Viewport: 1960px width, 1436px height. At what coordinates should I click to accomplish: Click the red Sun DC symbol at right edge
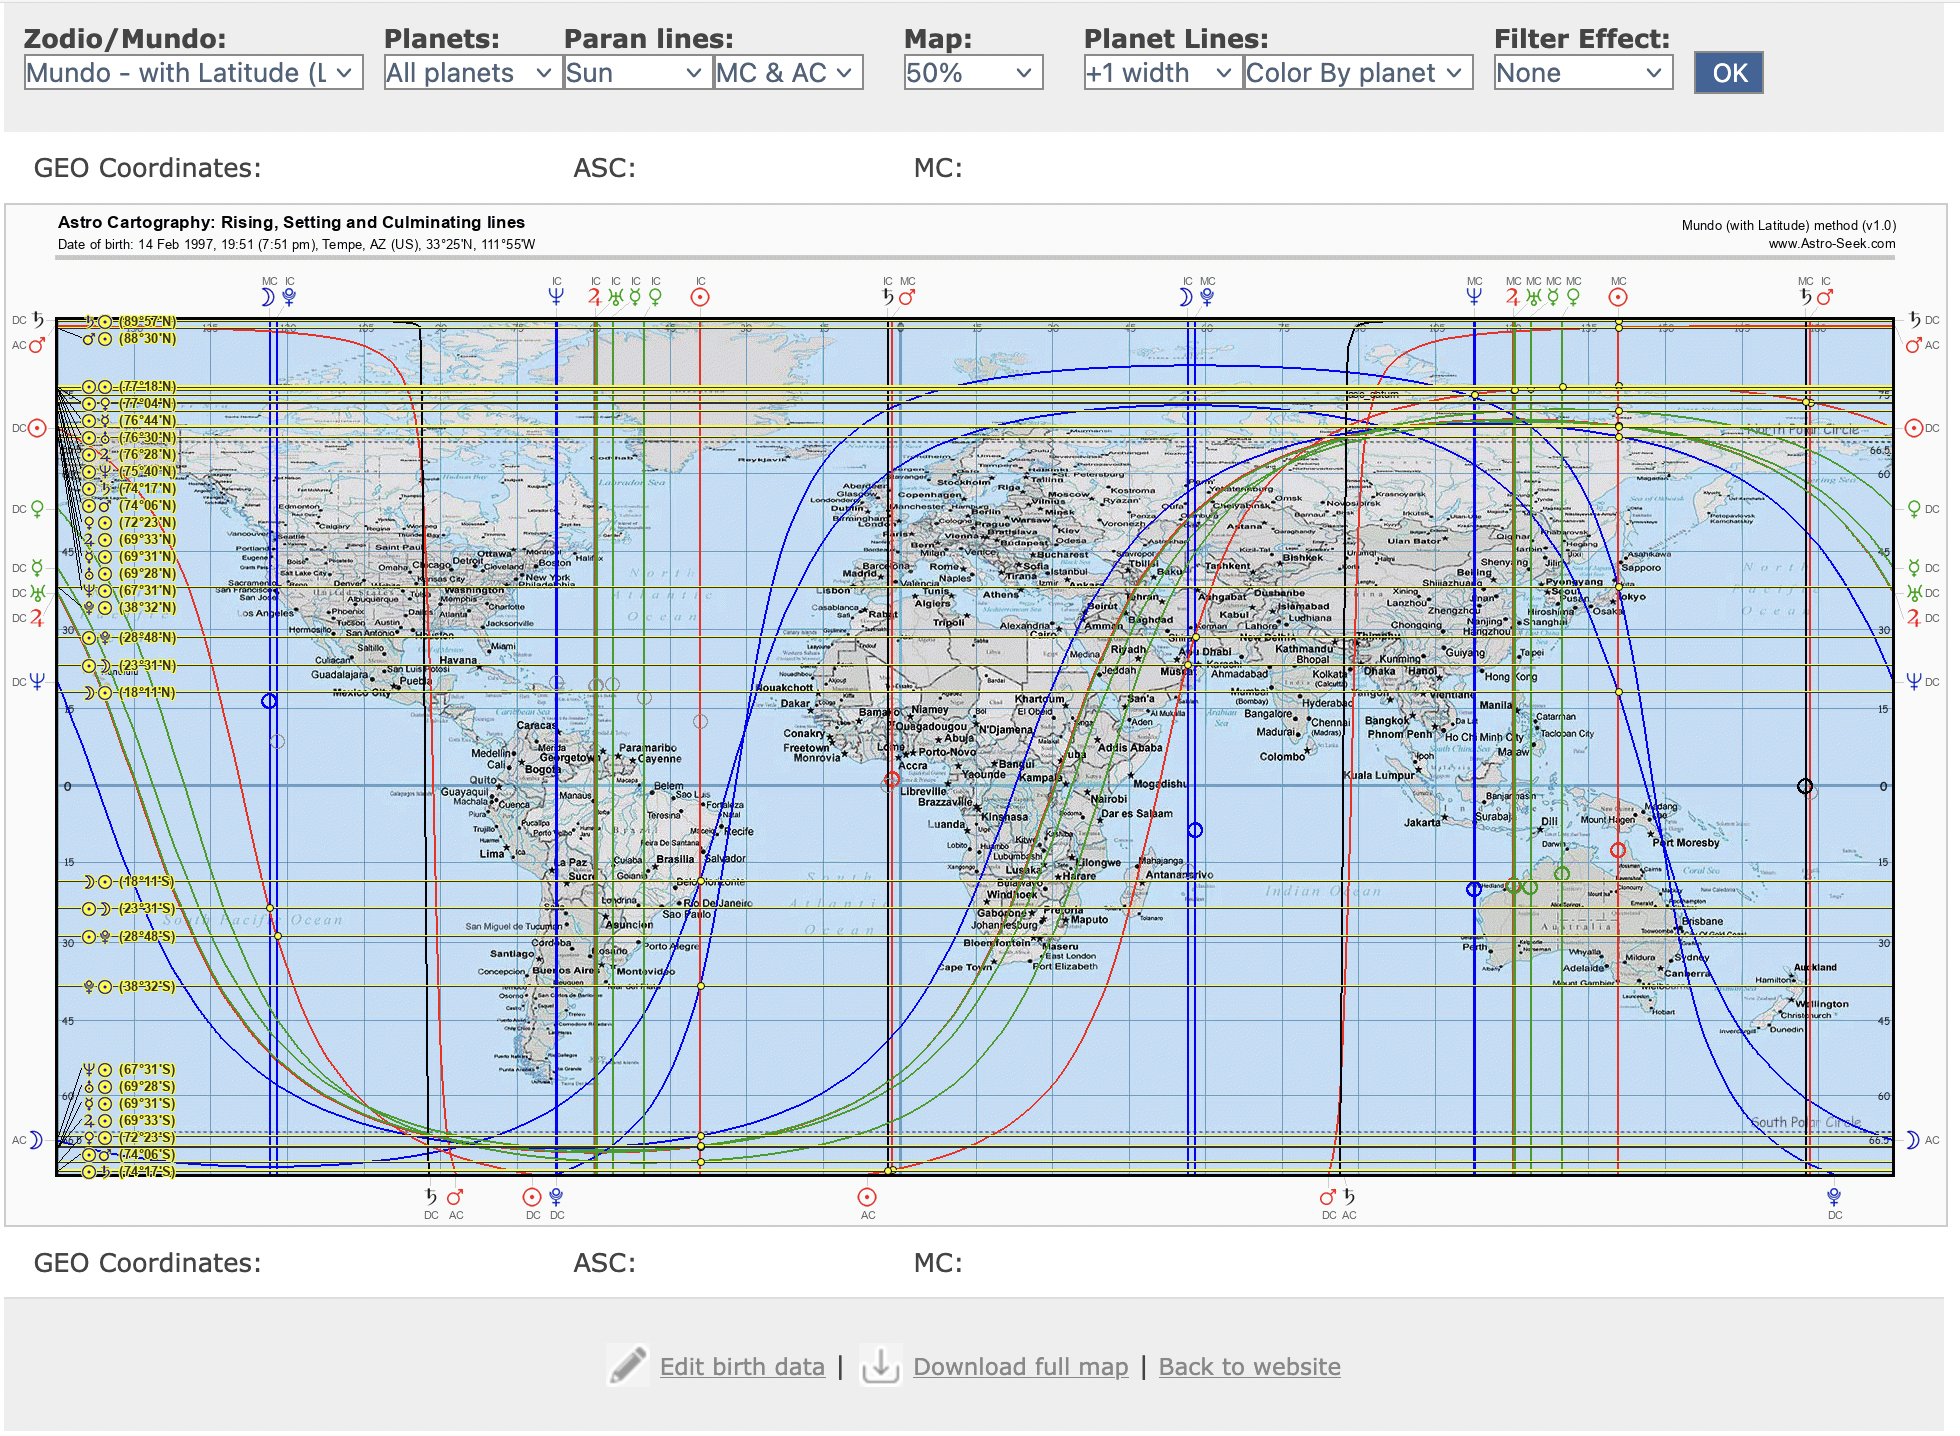click(1913, 428)
